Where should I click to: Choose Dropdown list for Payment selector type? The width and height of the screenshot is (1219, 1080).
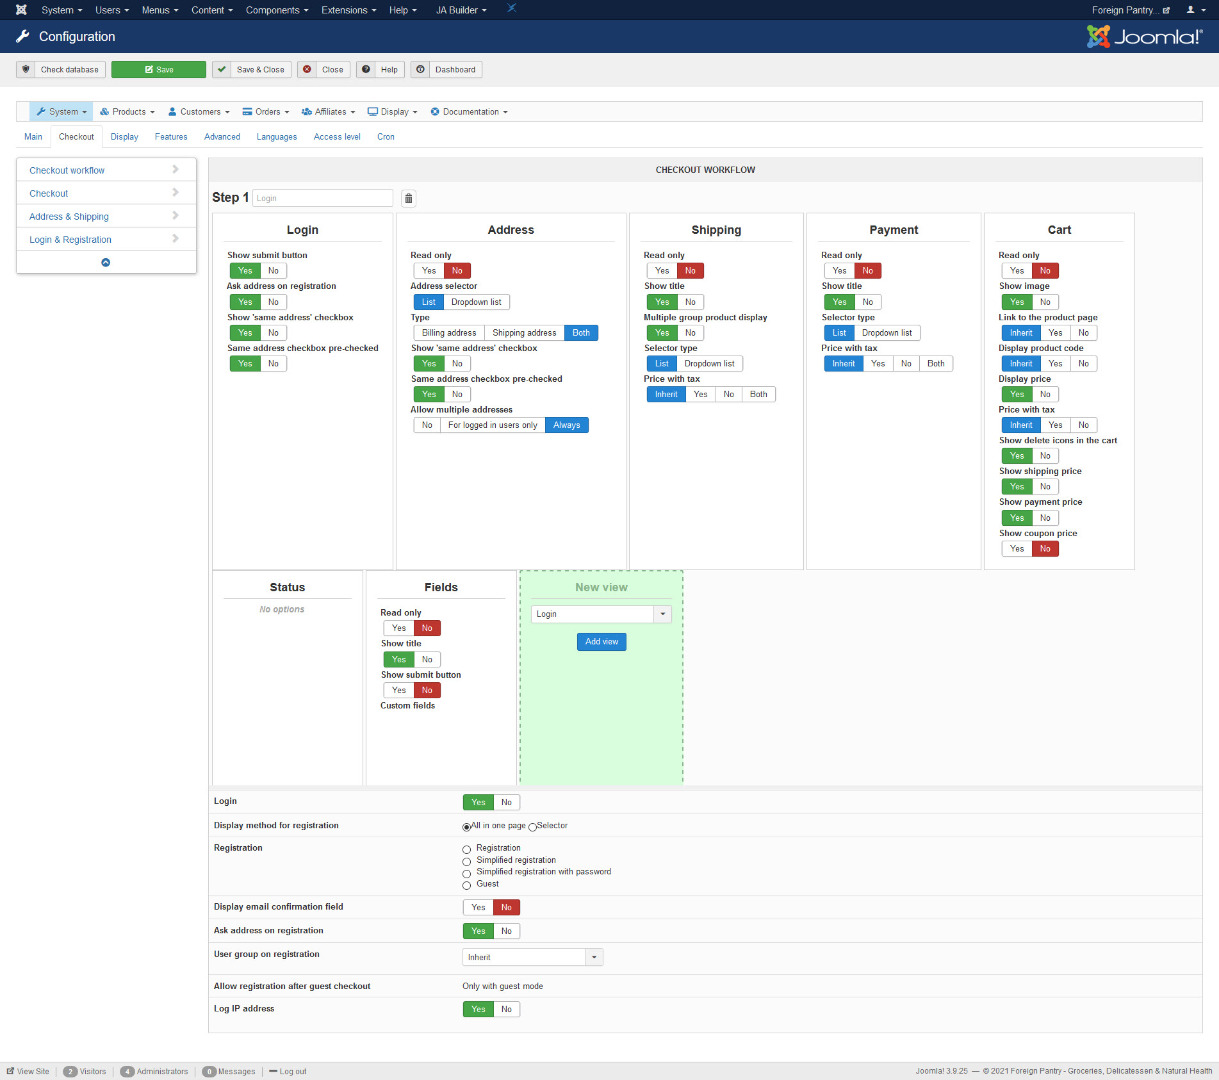pos(887,333)
